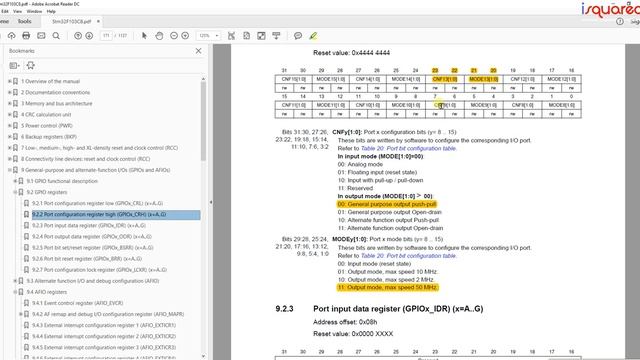
Task: Collapse bookmark 9 General-purpose and alternate-function I/Os
Action: tap(9, 170)
